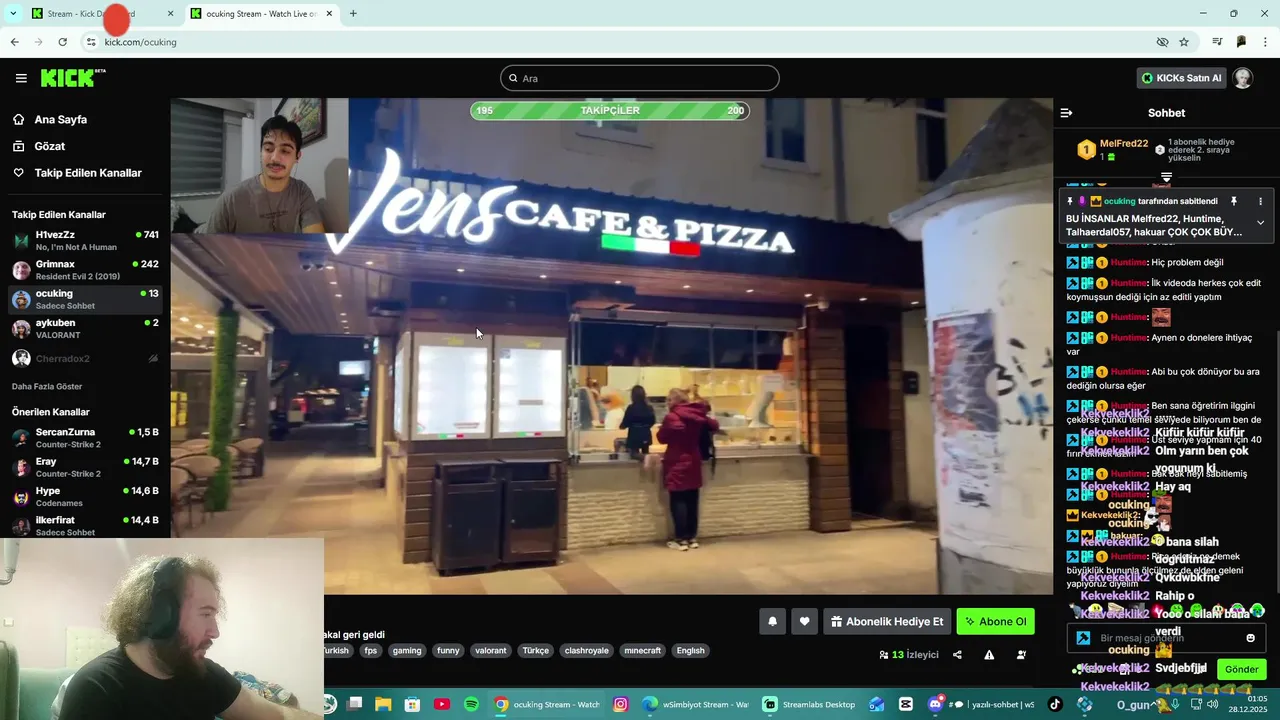Click Gönder send button
The width and height of the screenshot is (1280, 720).
(1241, 669)
